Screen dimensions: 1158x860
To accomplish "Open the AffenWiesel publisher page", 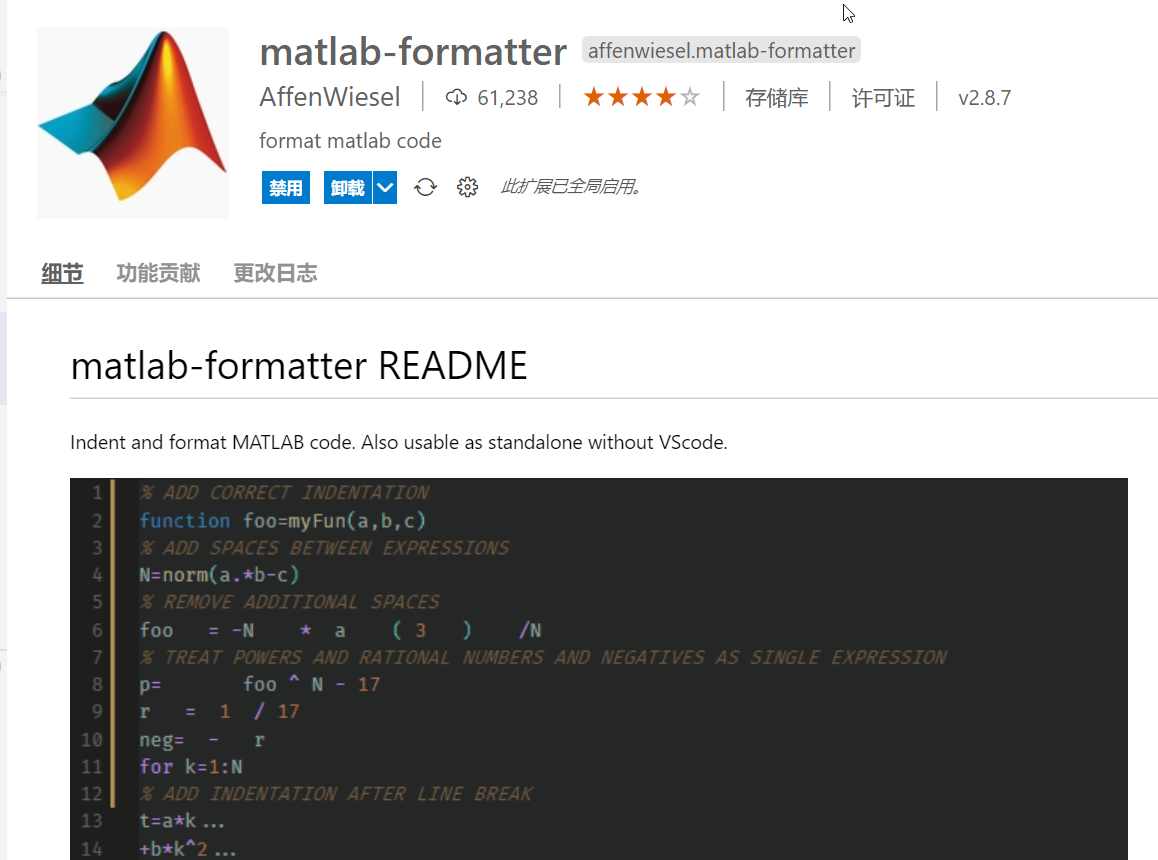I will tap(330, 97).
